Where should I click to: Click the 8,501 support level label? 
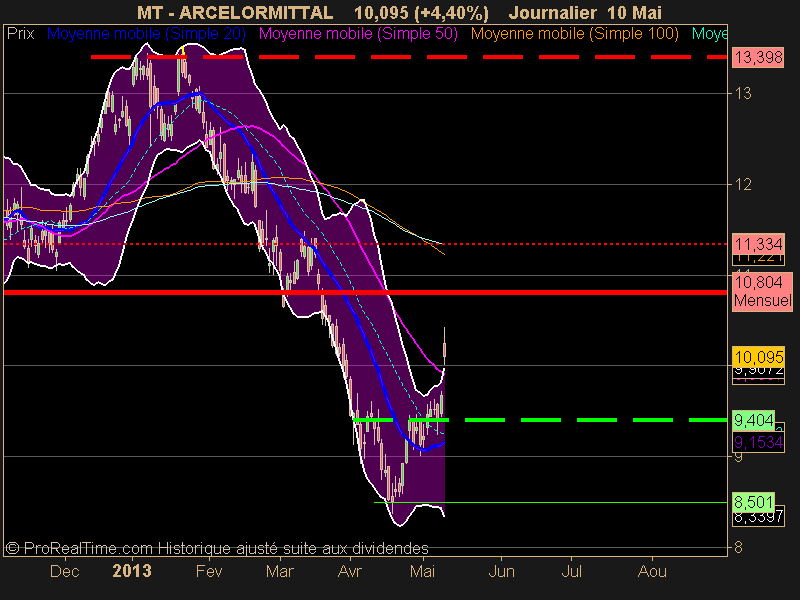[754, 502]
